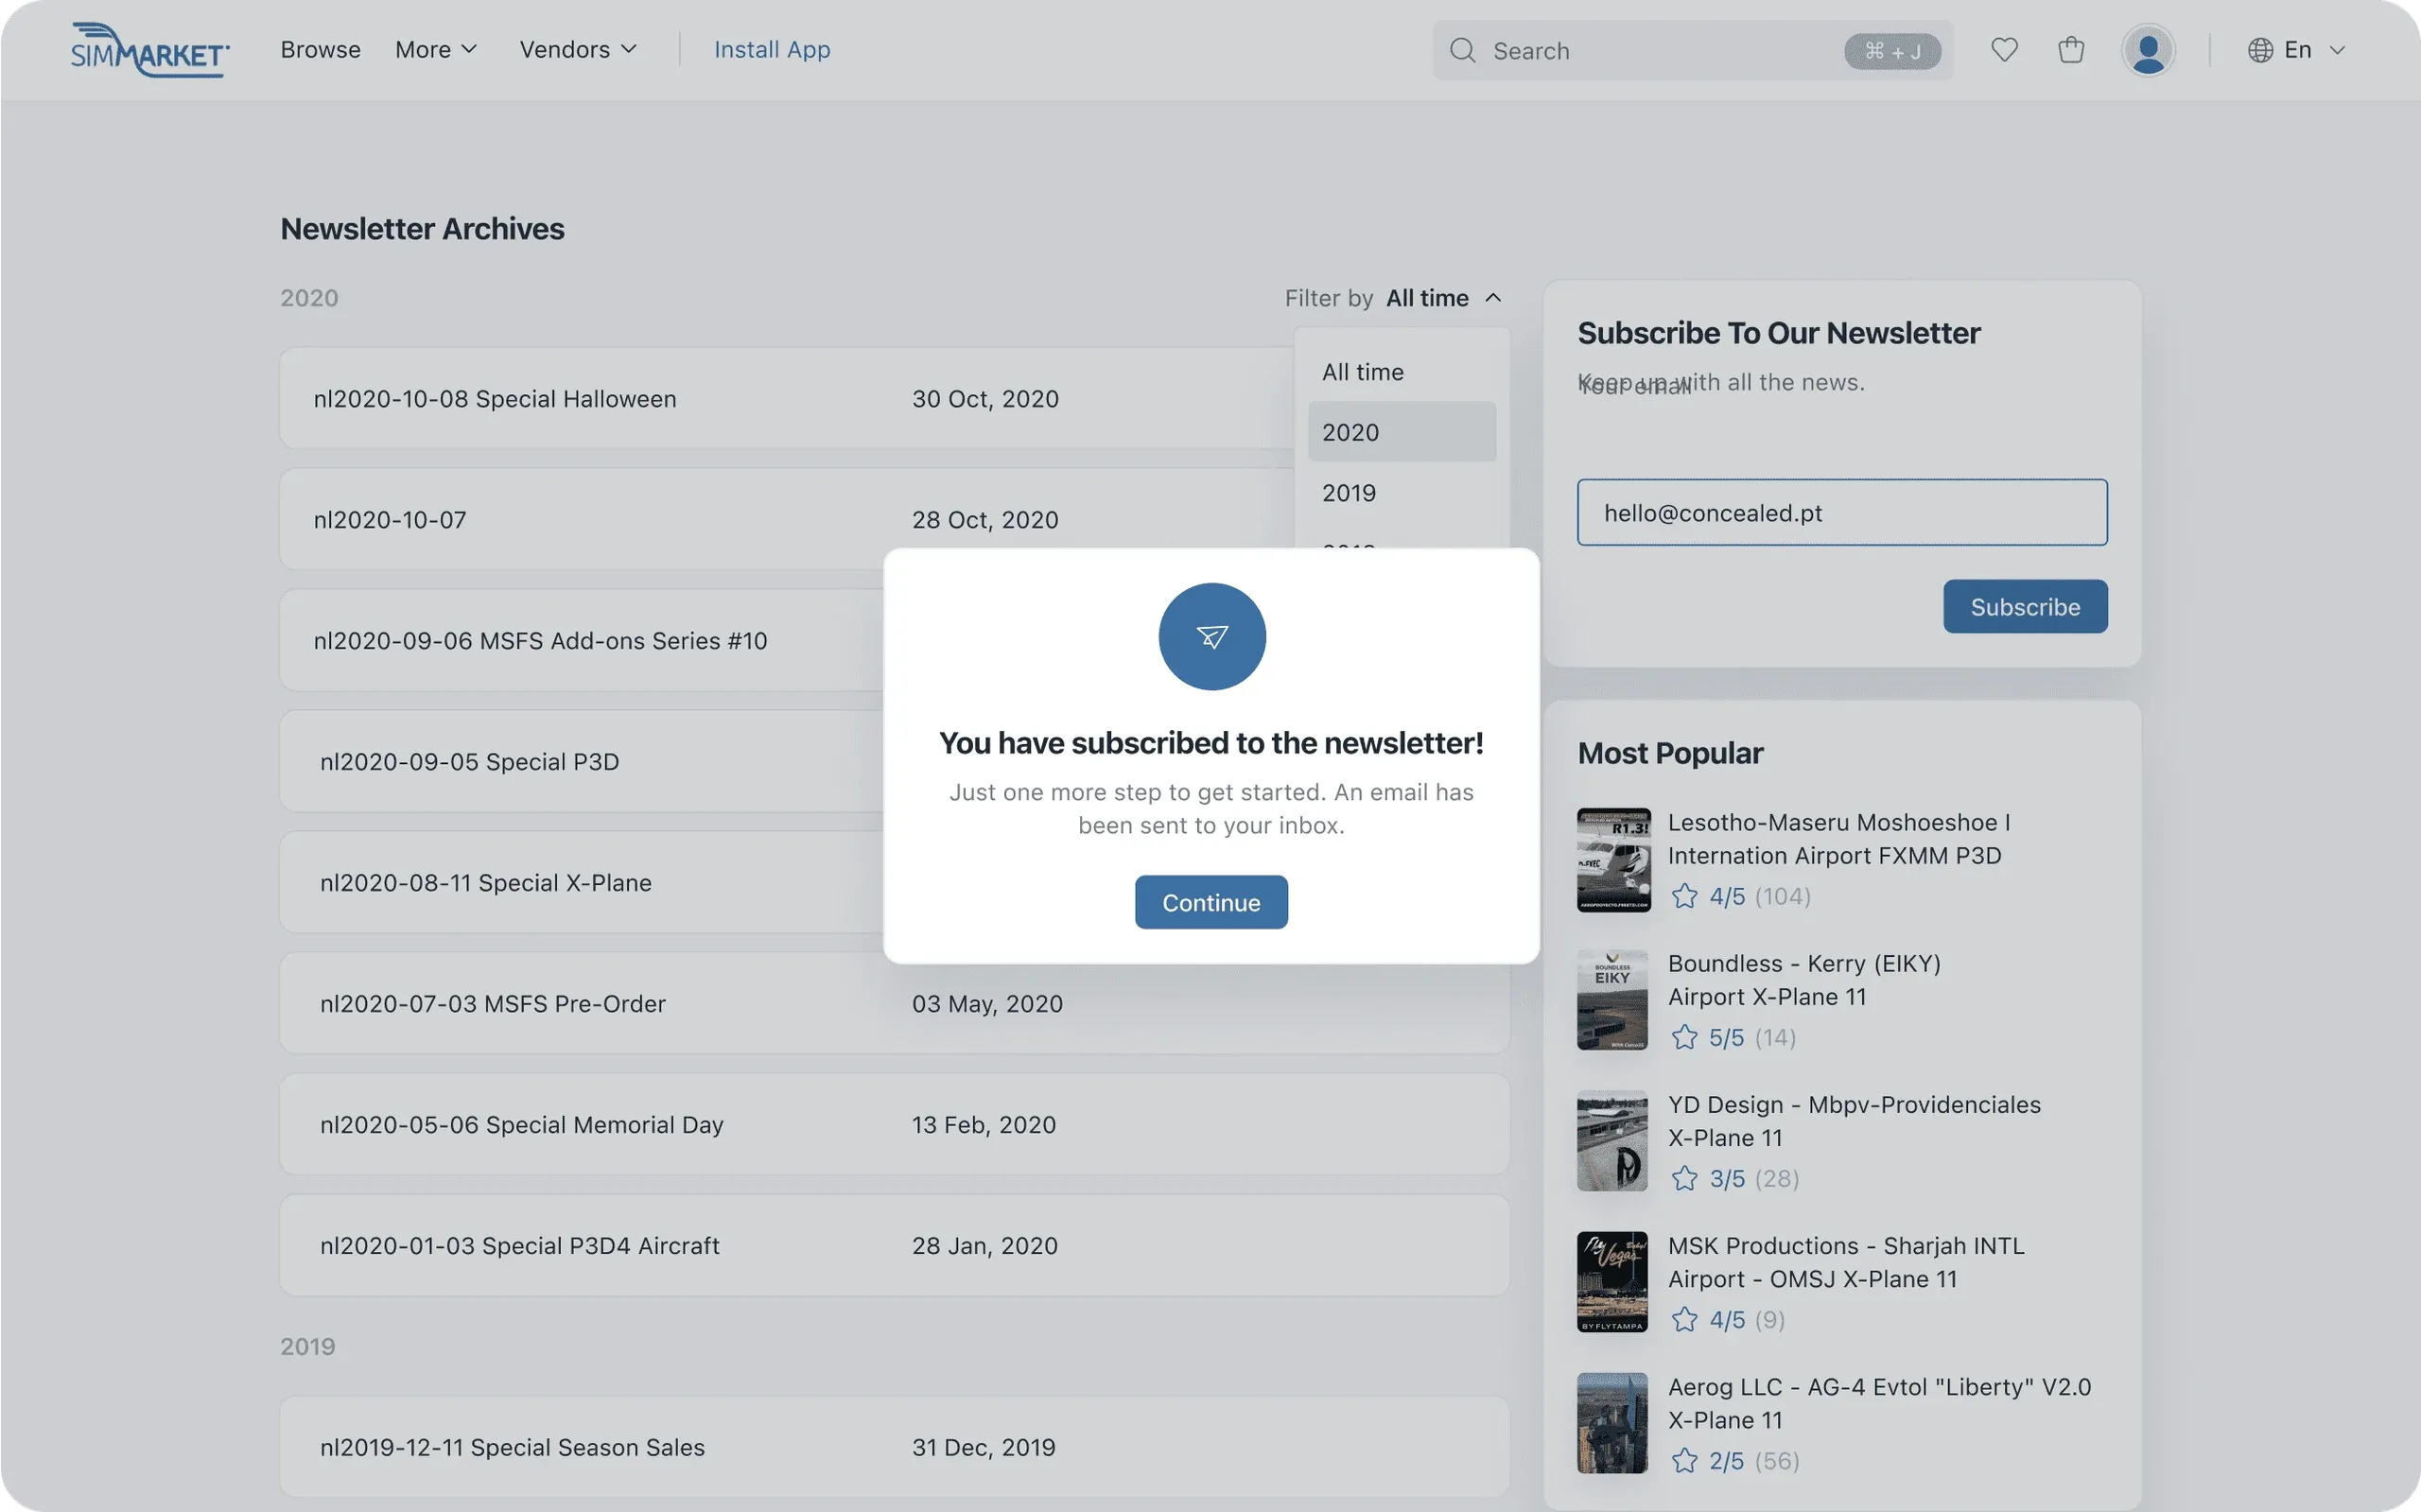Viewport: 2421px width, 1512px height.
Task: Open the user profile avatar
Action: 2148,50
